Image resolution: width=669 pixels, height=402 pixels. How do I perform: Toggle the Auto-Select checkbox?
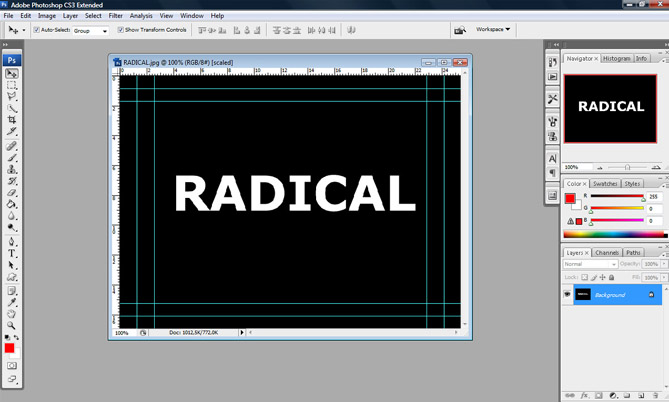(x=37, y=30)
